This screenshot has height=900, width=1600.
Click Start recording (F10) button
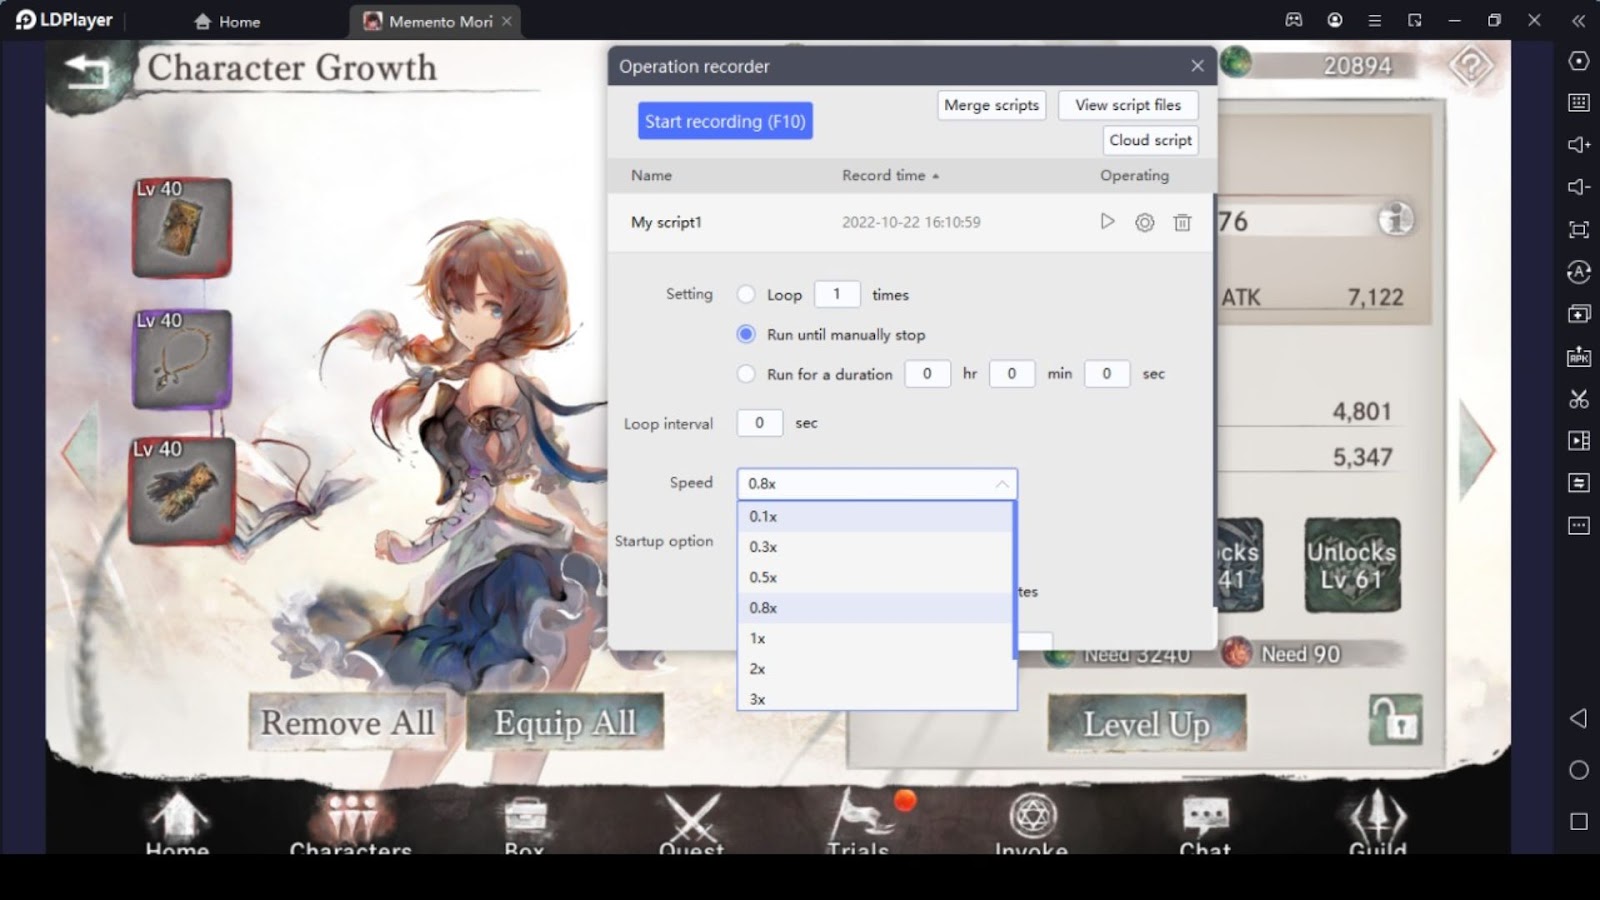pyautogui.click(x=724, y=121)
